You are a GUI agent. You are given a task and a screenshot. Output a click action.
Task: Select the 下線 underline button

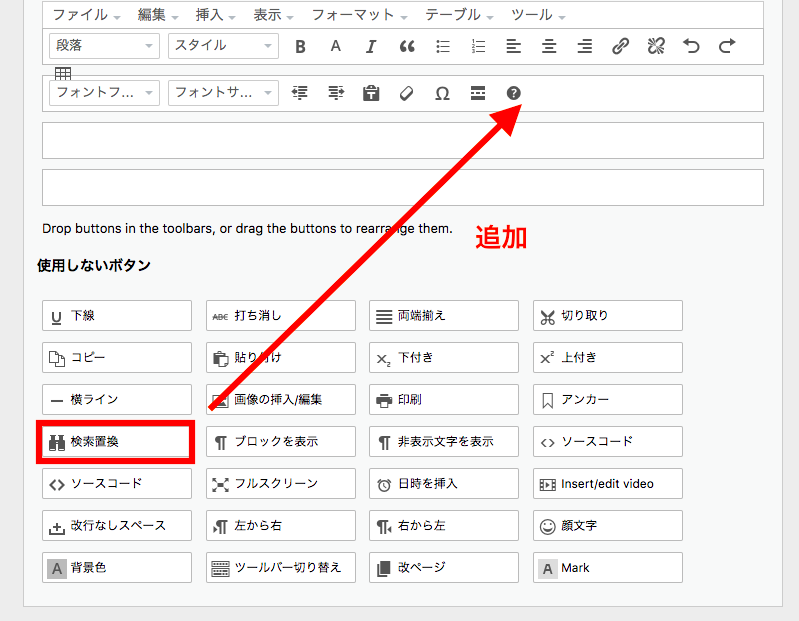click(x=117, y=315)
